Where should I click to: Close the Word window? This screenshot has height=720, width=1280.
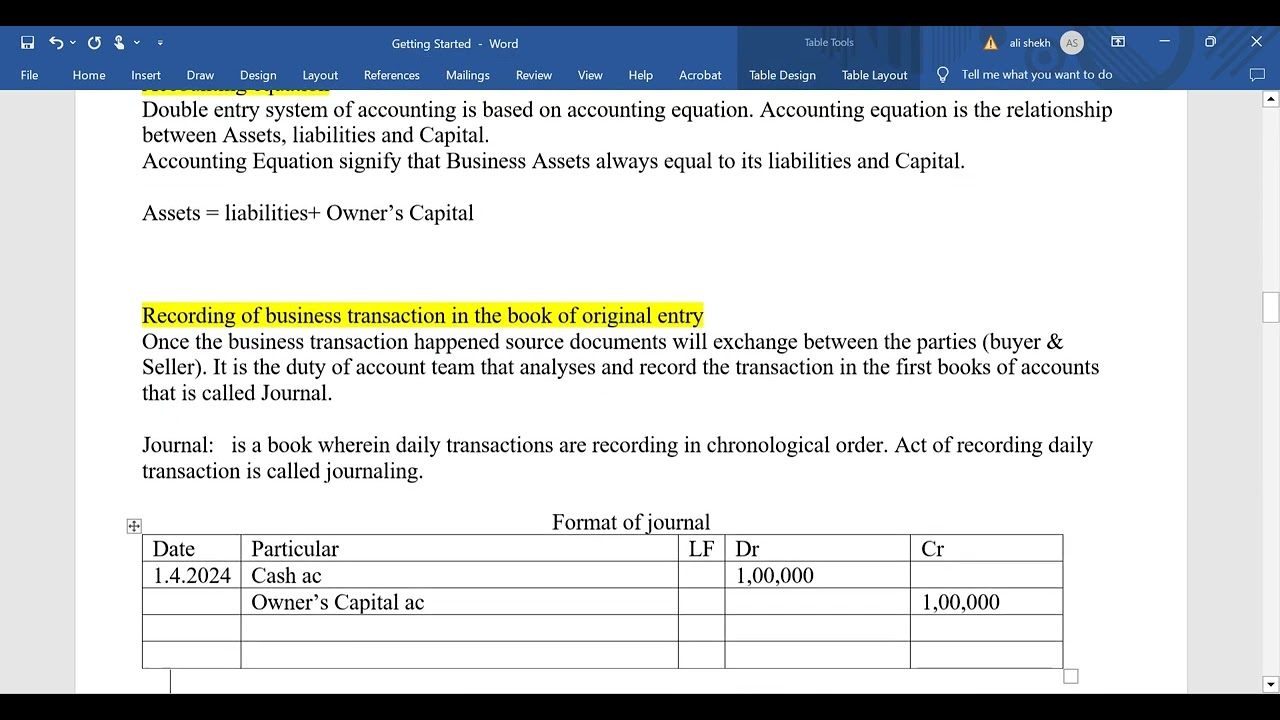click(x=1256, y=42)
